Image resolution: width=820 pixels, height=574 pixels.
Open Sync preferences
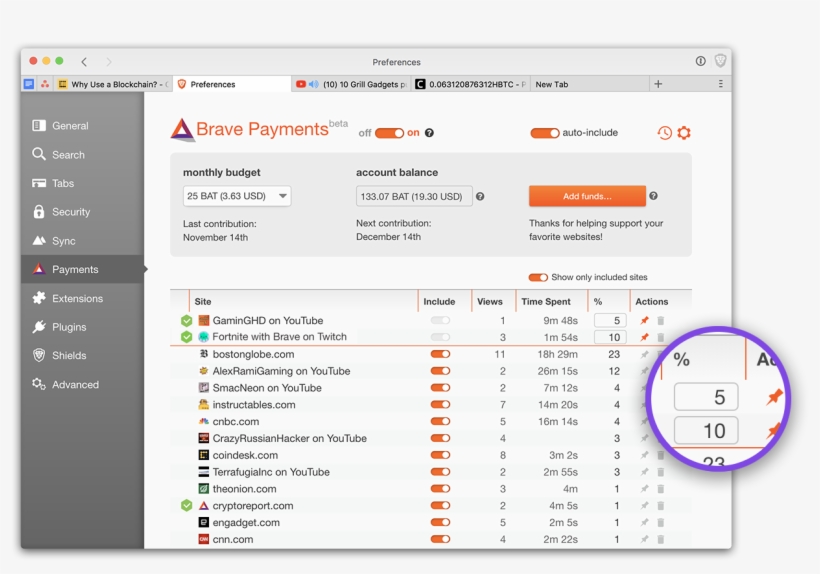coord(82,241)
